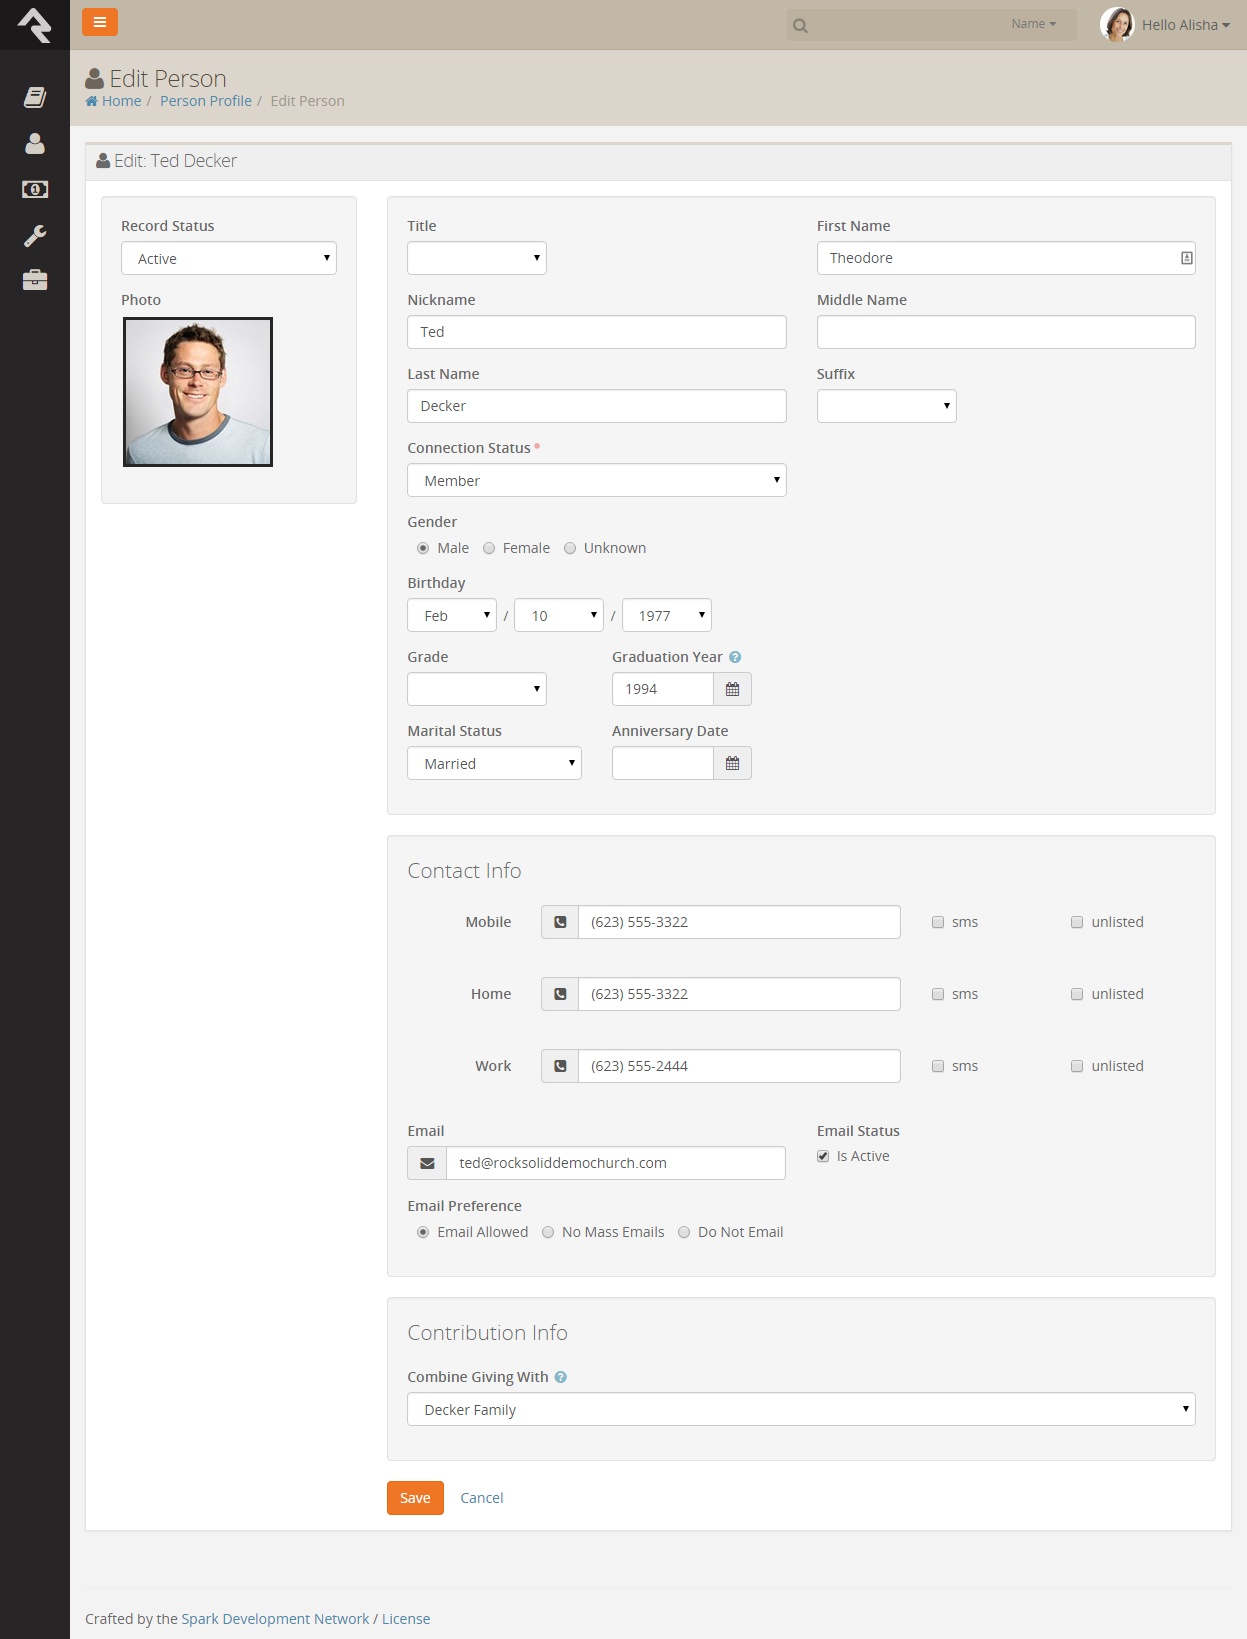Go to the Person Profile breadcrumb

point(206,101)
